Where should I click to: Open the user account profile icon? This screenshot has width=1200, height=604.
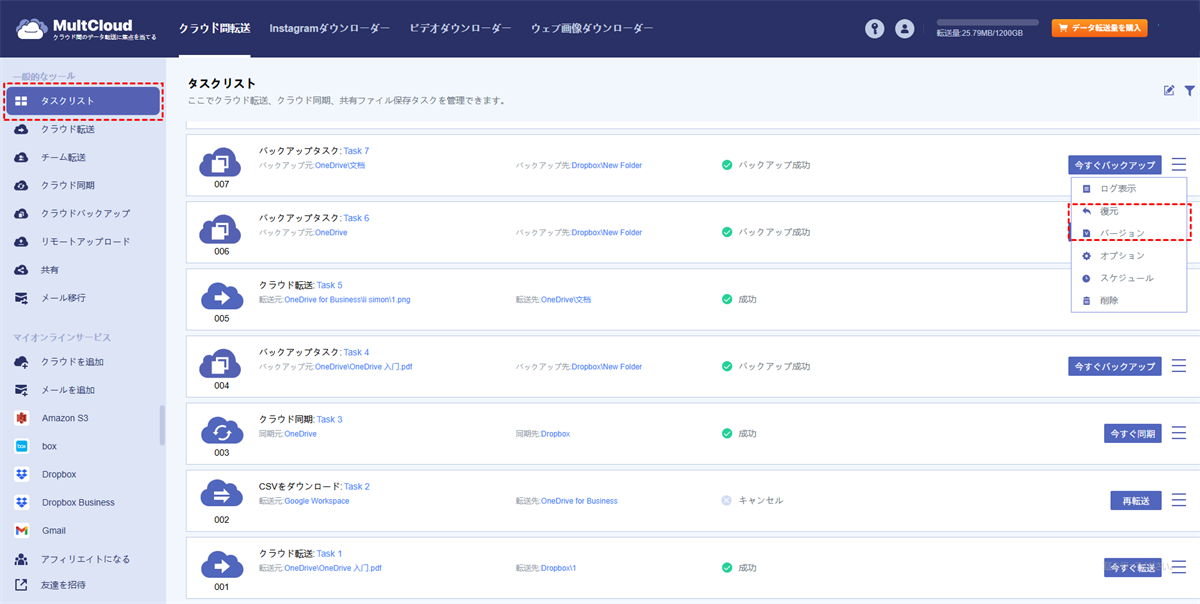click(905, 29)
